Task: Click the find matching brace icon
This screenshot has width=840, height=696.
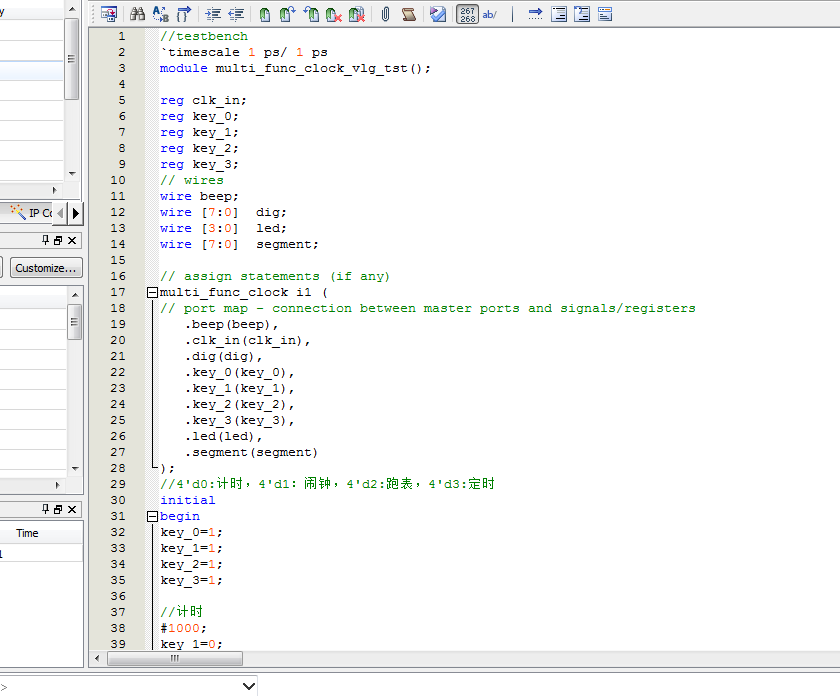Action: coord(183,14)
